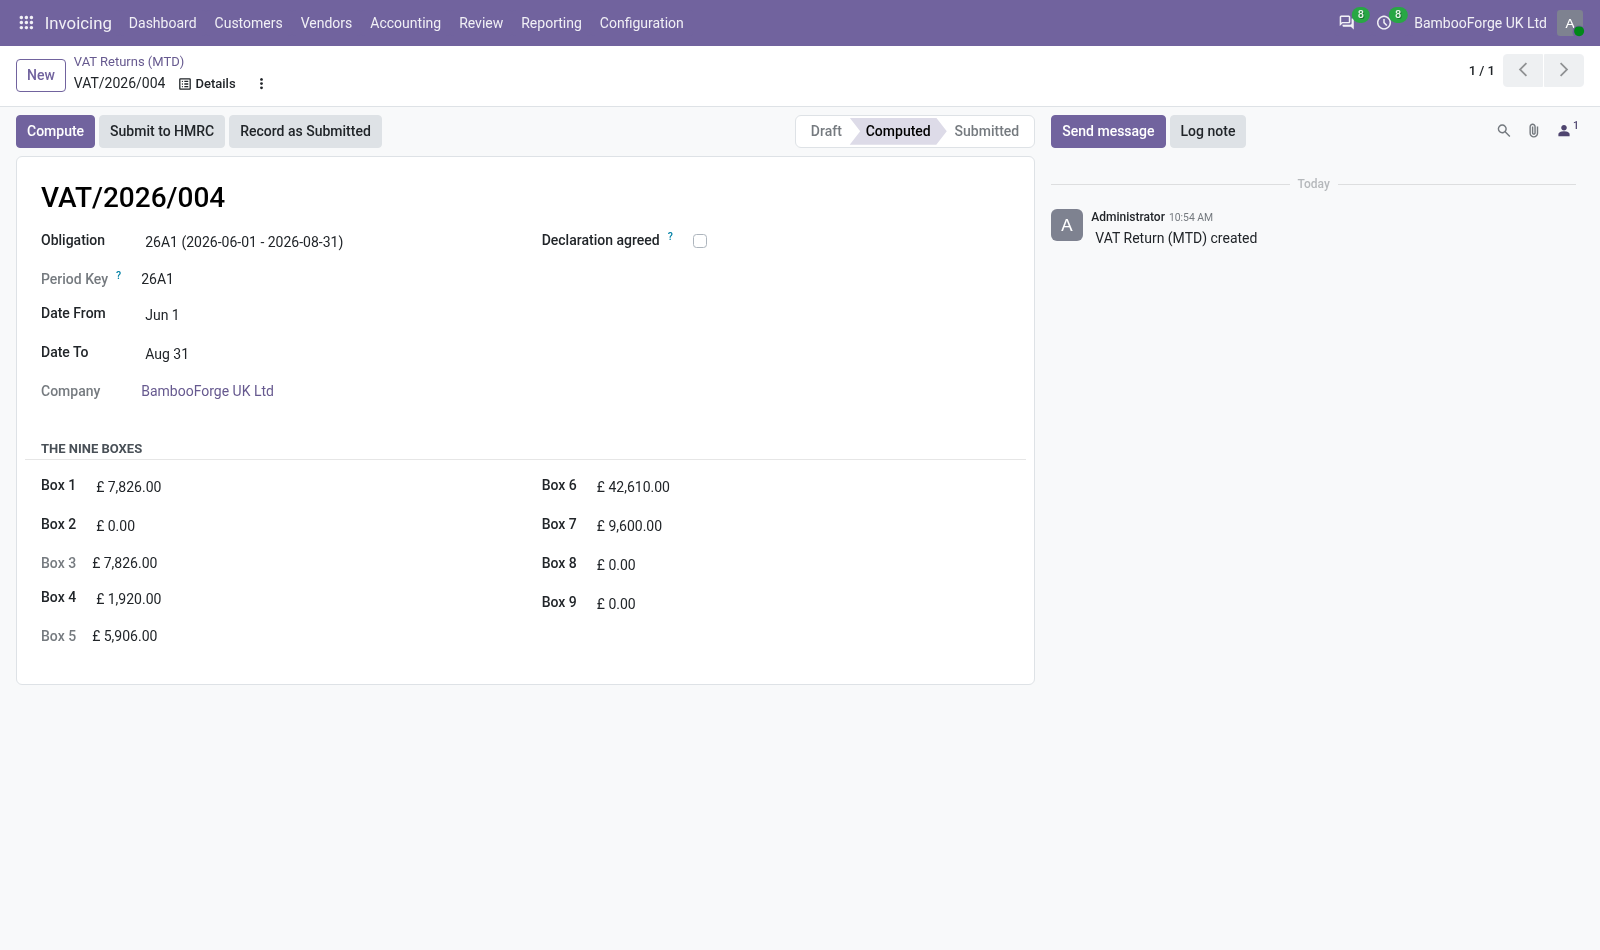Open the Accounting menu

tap(405, 23)
